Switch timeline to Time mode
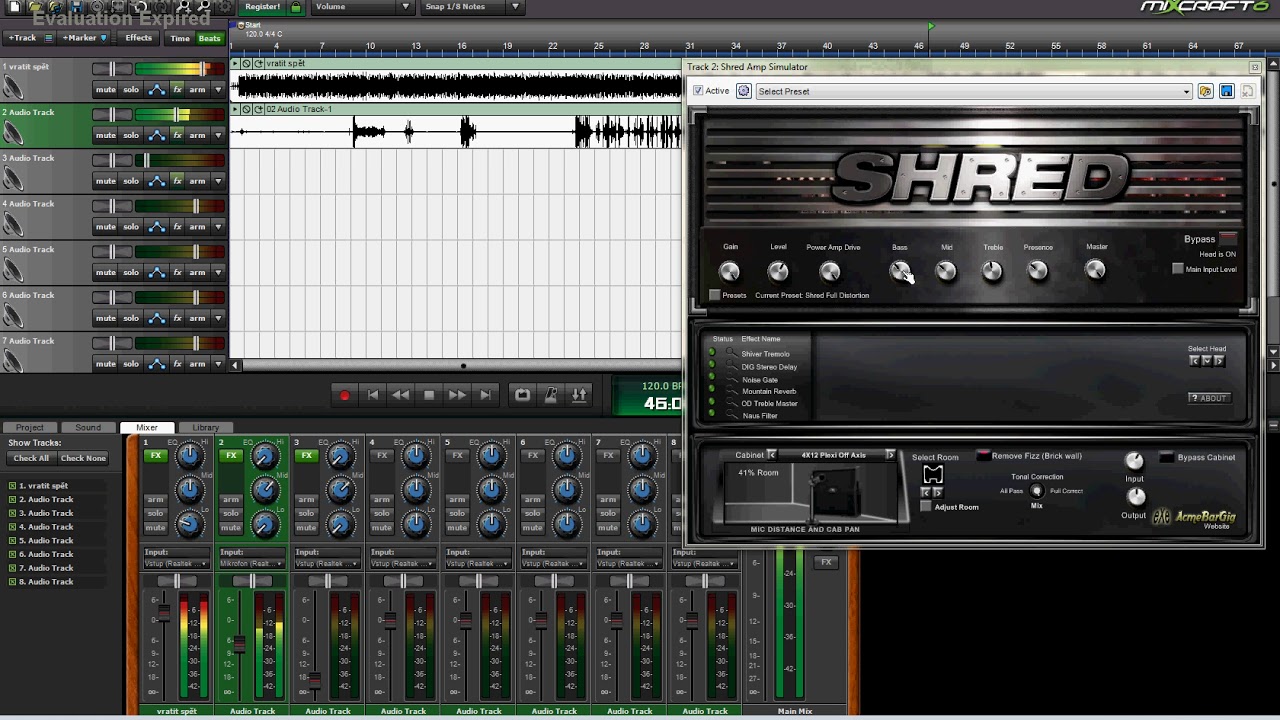The image size is (1280, 720). 180,38
